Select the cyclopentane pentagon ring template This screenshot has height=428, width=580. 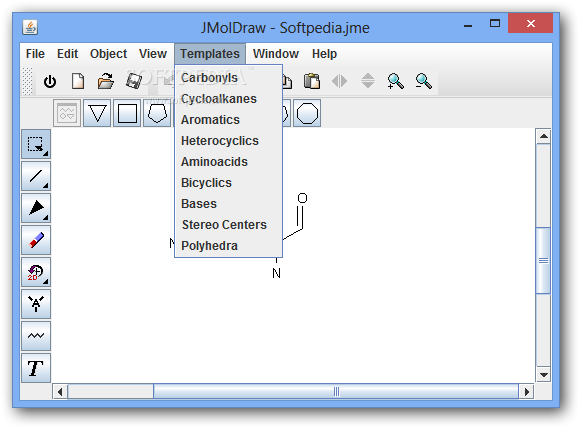point(157,113)
